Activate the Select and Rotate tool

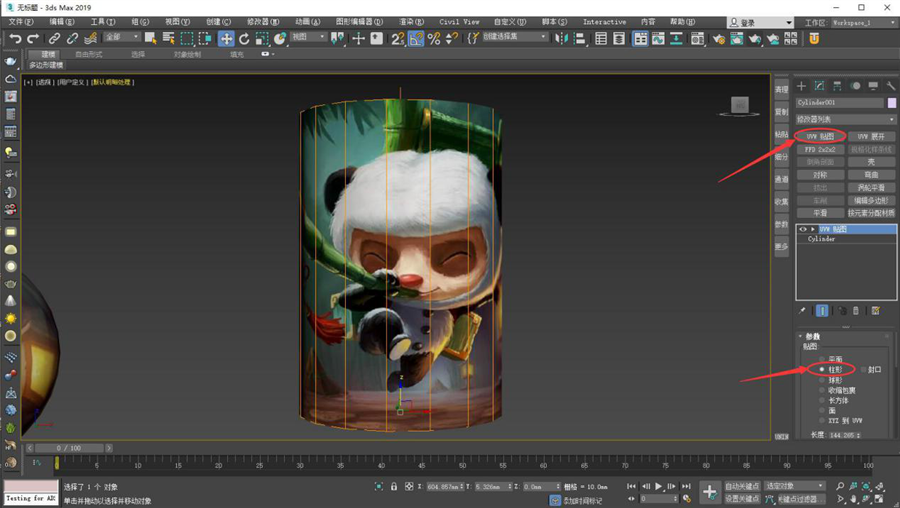(x=244, y=38)
